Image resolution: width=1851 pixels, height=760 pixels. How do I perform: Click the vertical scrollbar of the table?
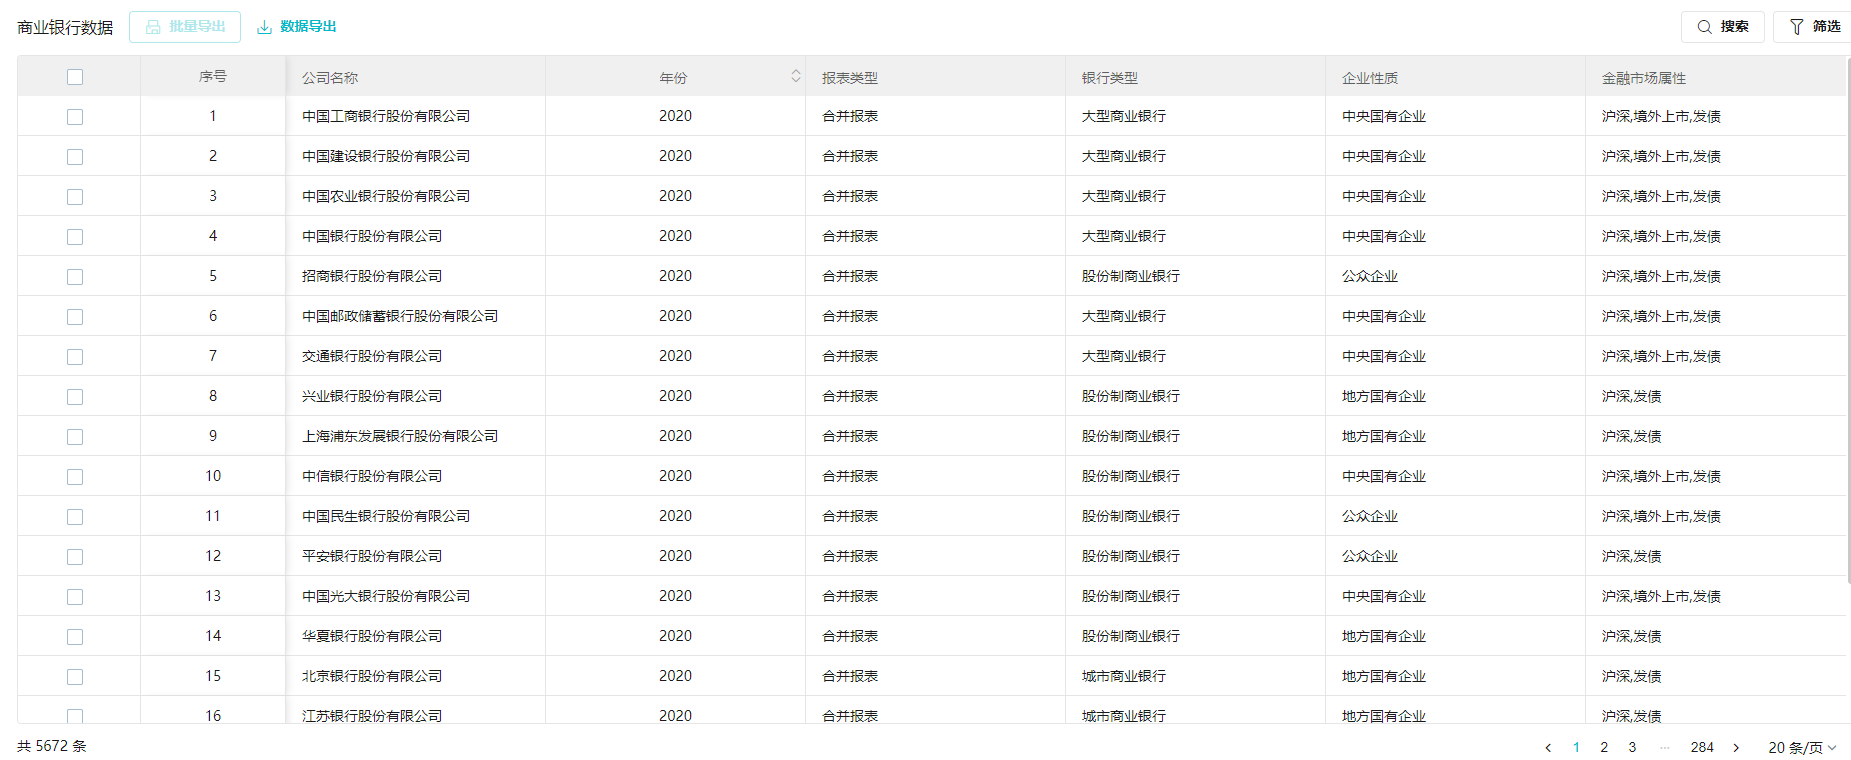[1848, 320]
